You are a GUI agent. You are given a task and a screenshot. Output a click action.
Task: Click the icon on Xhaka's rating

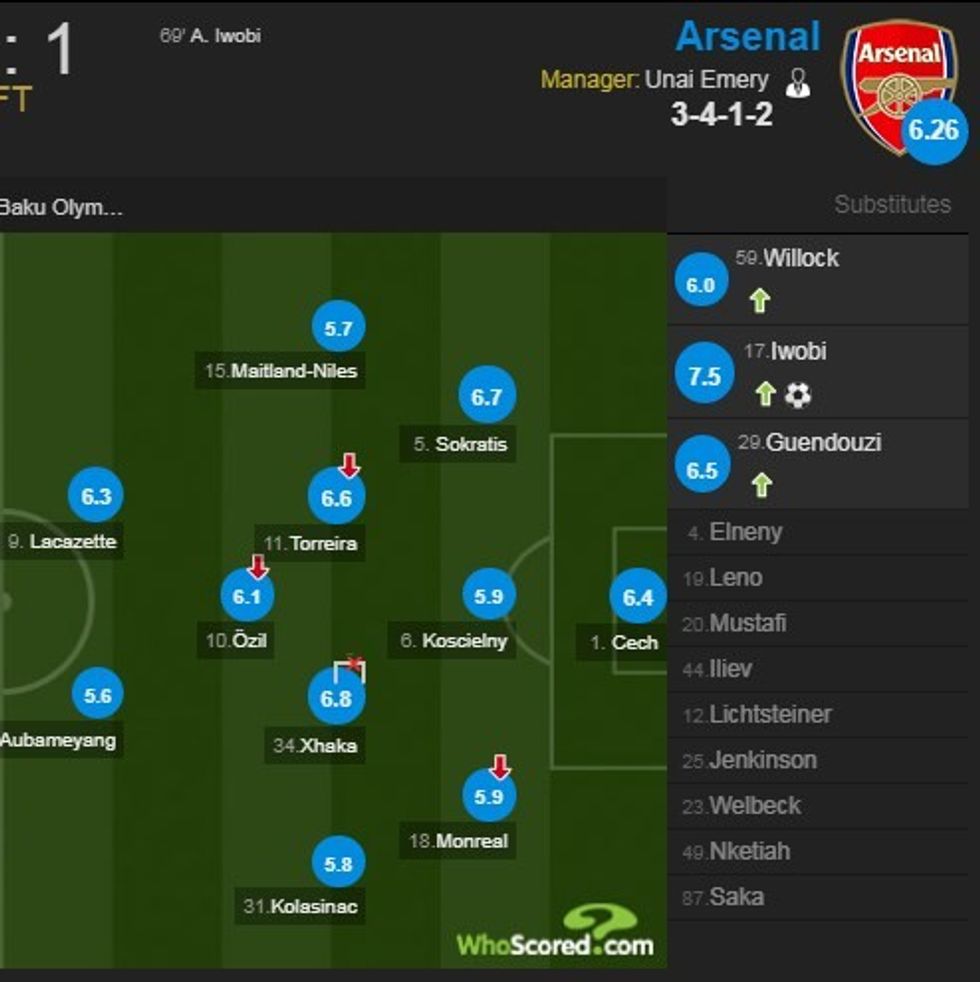[x=351, y=668]
